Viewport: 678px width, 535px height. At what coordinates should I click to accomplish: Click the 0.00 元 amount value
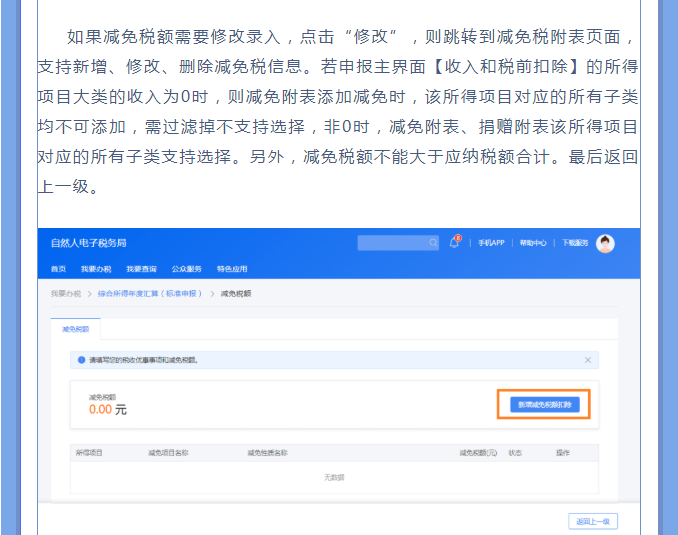(108, 410)
